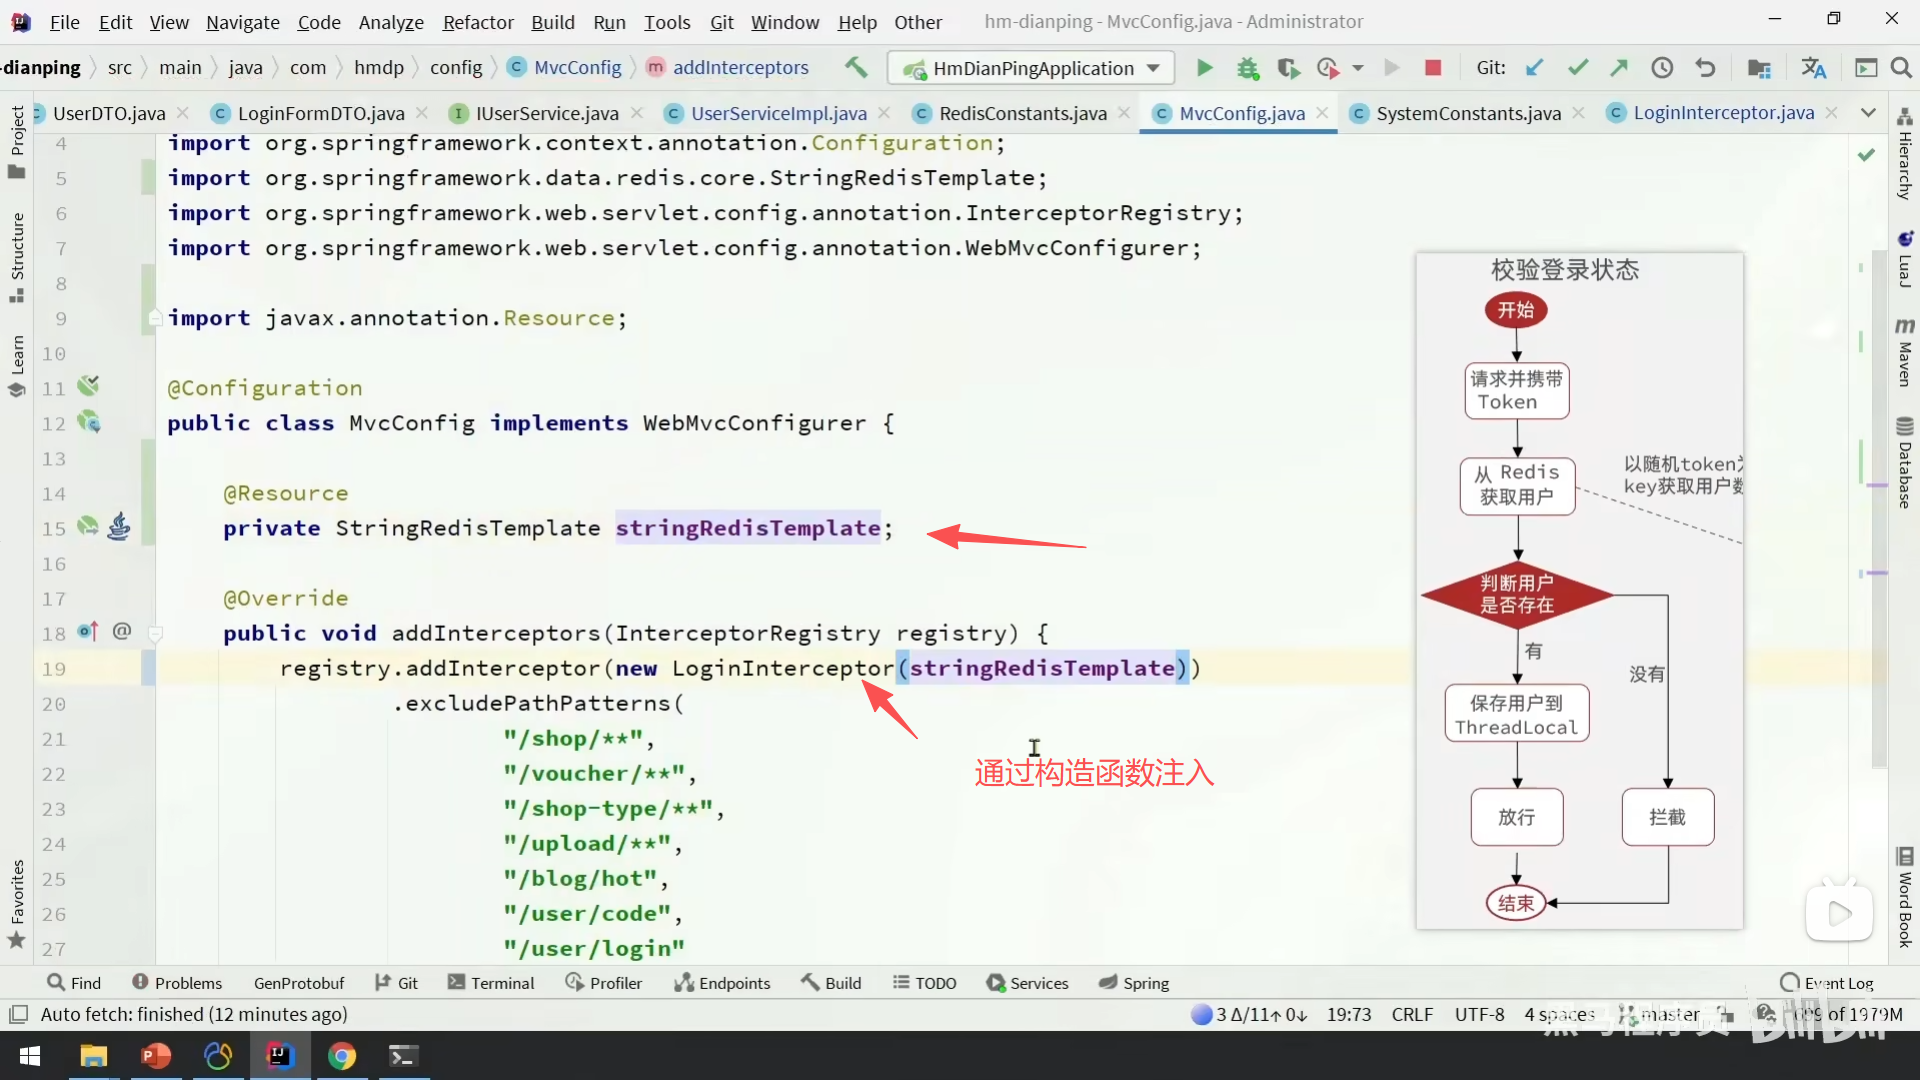Open Chrome from the Windows taskbar

pyautogui.click(x=341, y=1056)
